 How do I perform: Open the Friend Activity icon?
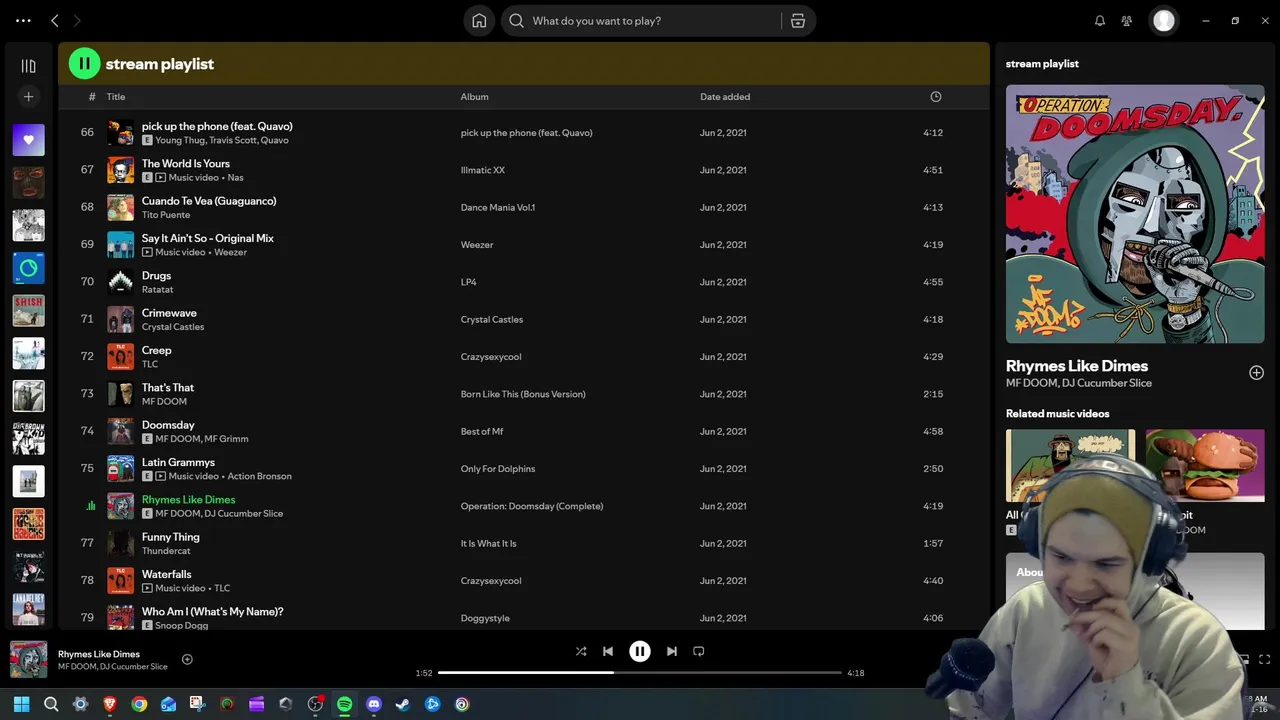click(1127, 21)
